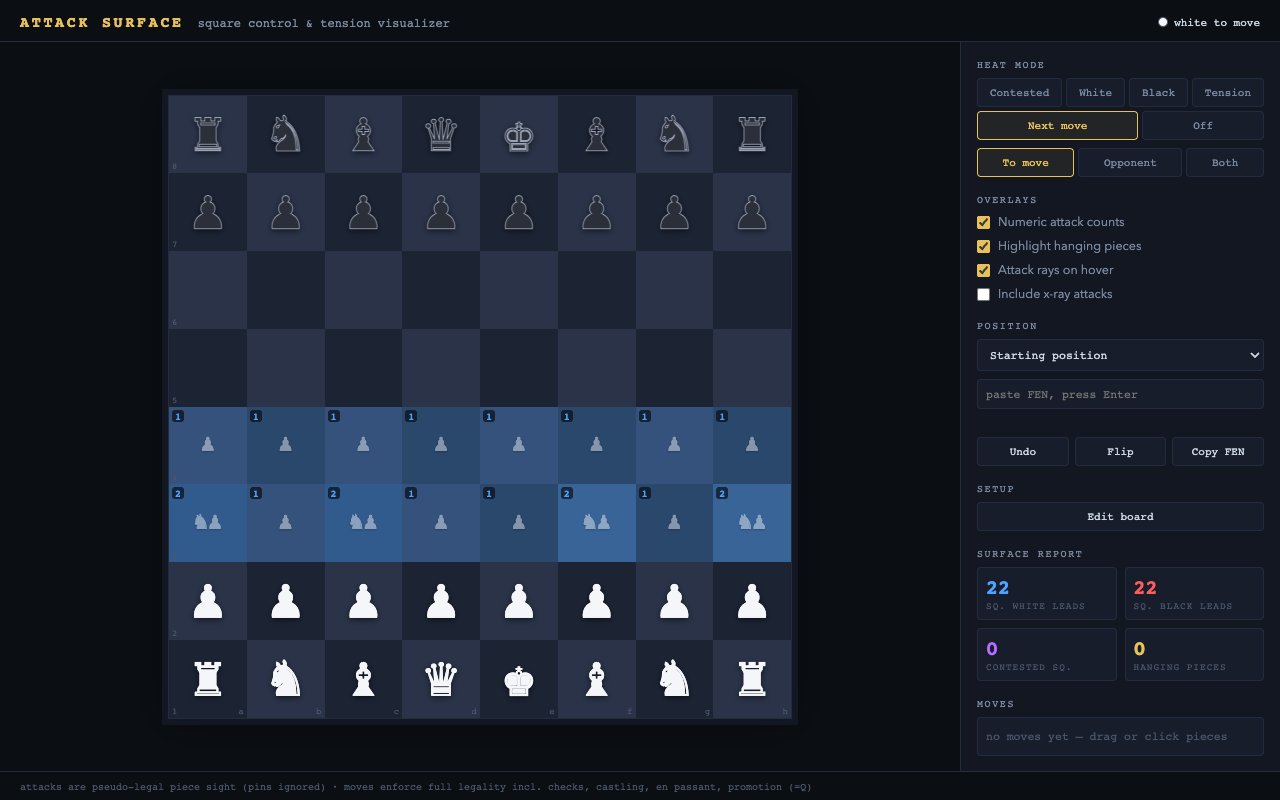Toggle Numeric attack counts checkbox
The width and height of the screenshot is (1280, 800).
983,222
